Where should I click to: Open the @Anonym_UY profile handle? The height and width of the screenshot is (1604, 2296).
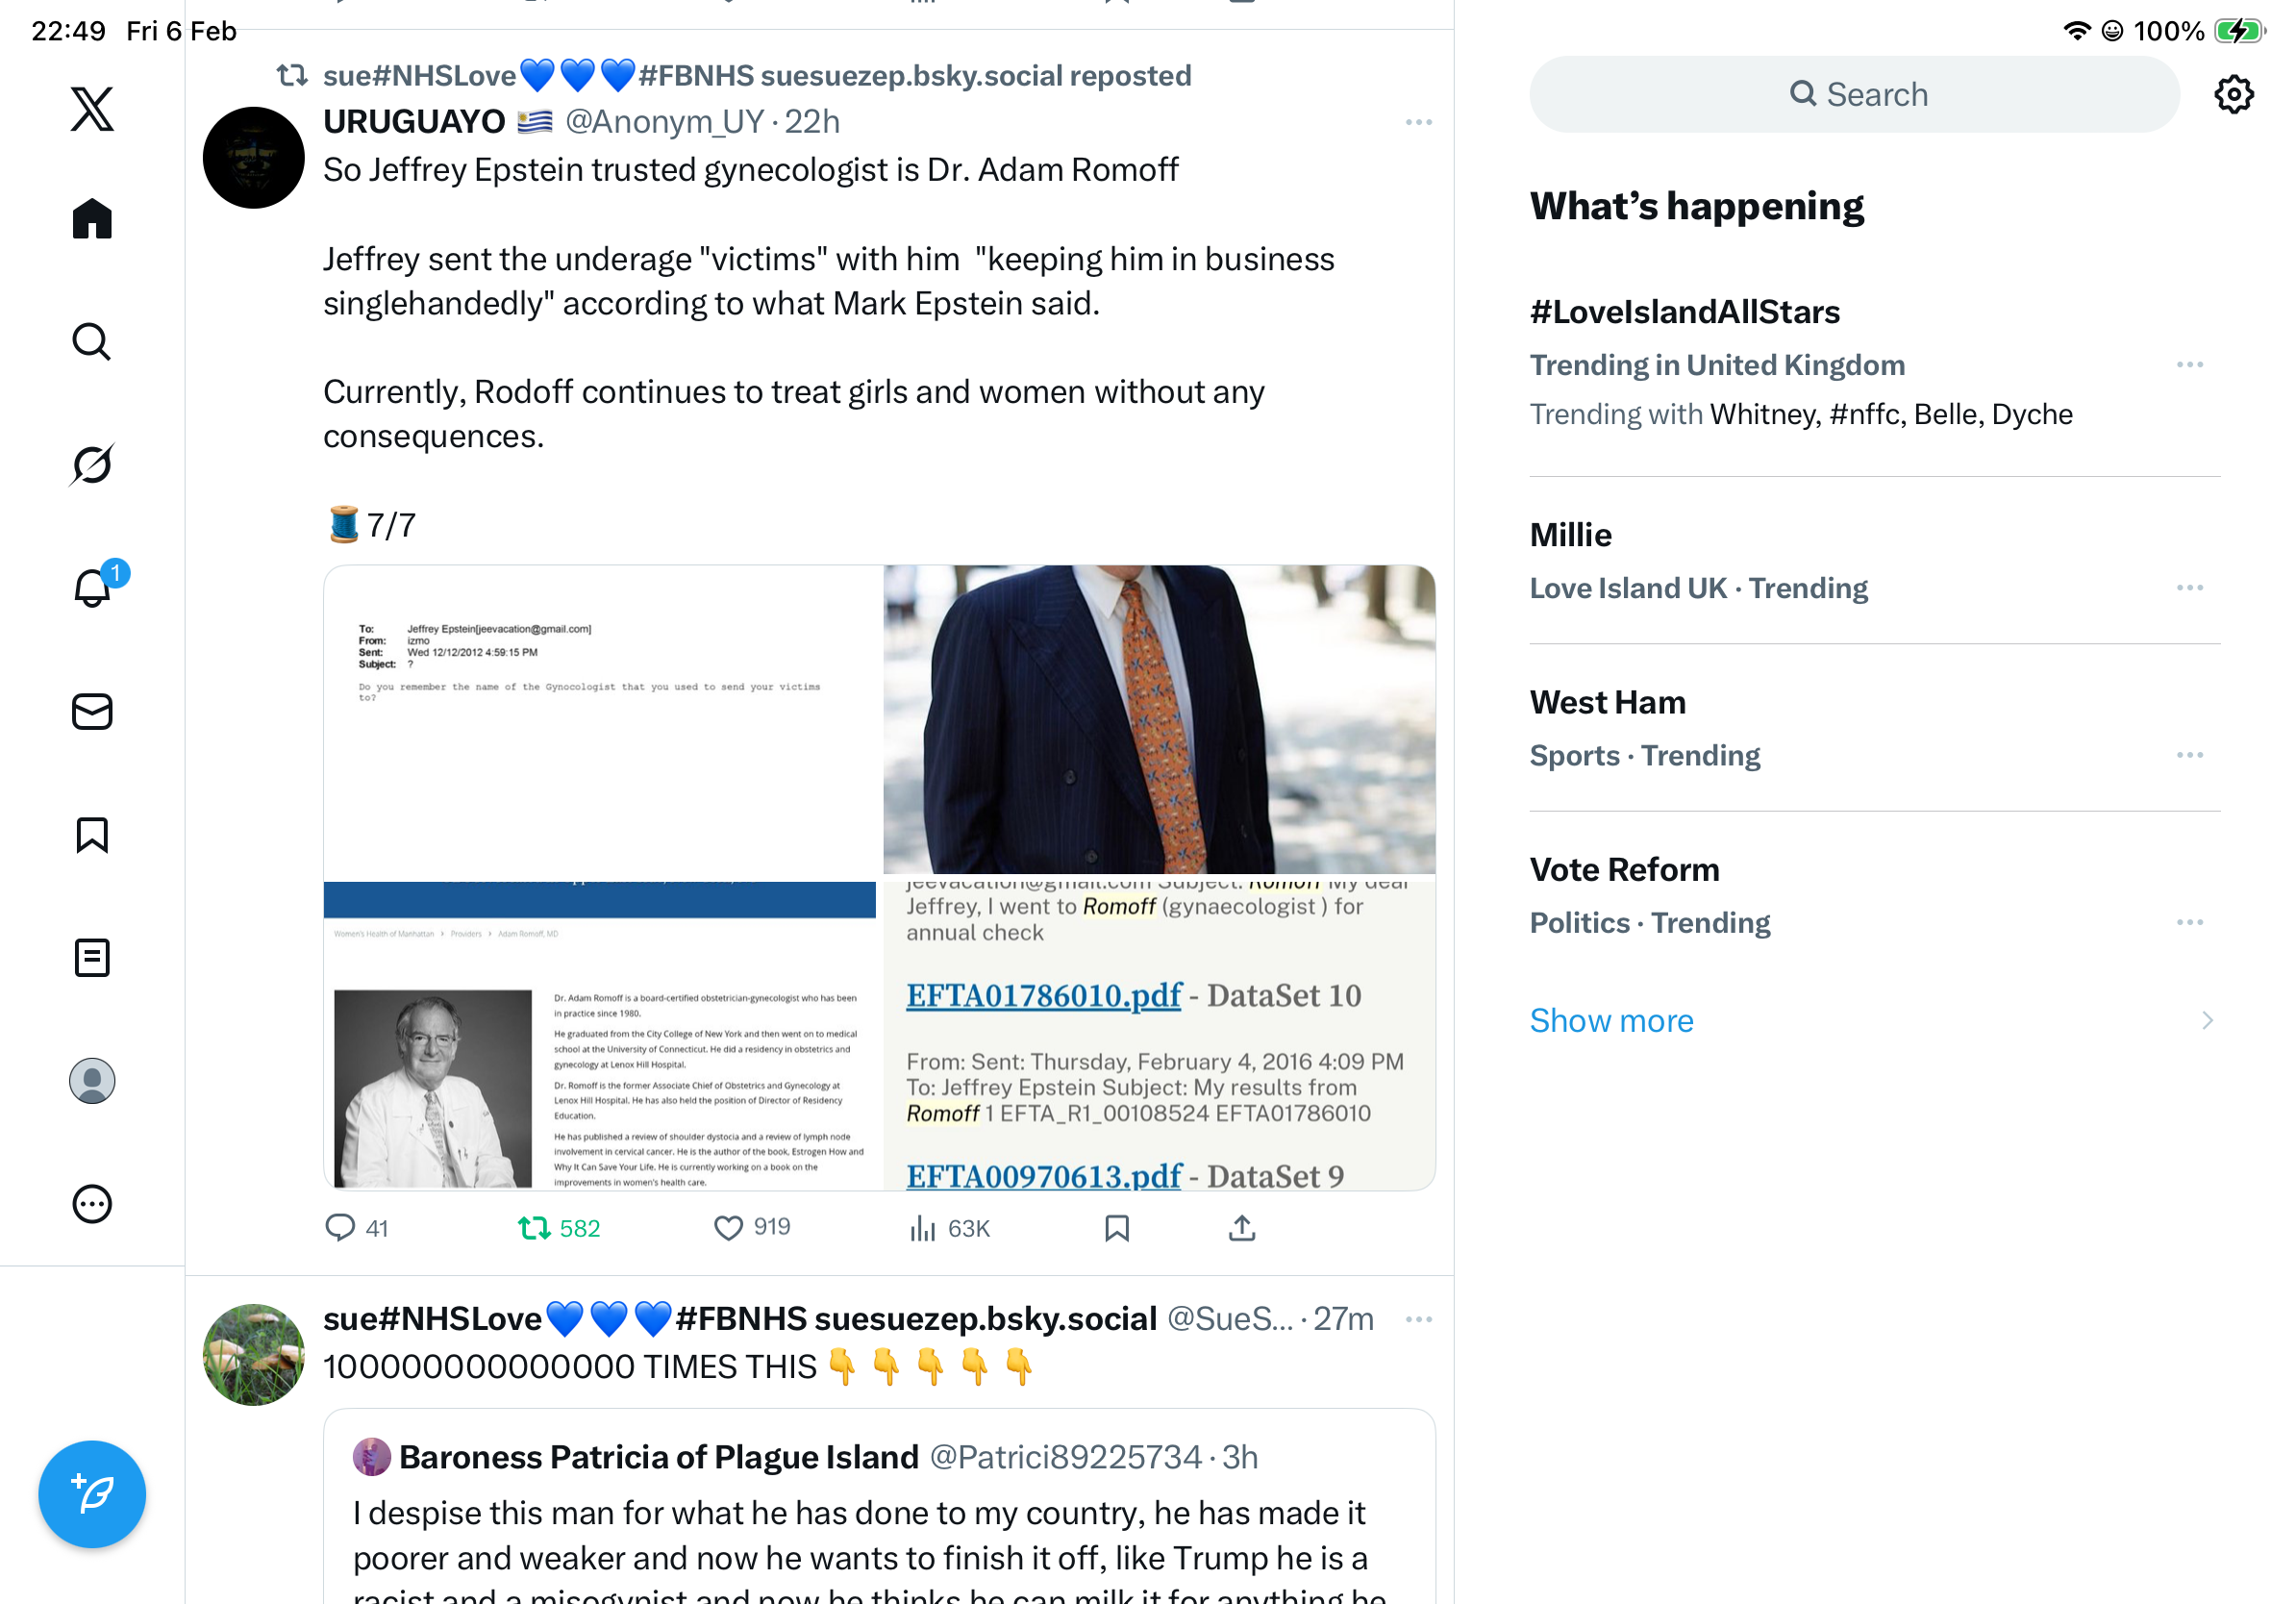(664, 121)
